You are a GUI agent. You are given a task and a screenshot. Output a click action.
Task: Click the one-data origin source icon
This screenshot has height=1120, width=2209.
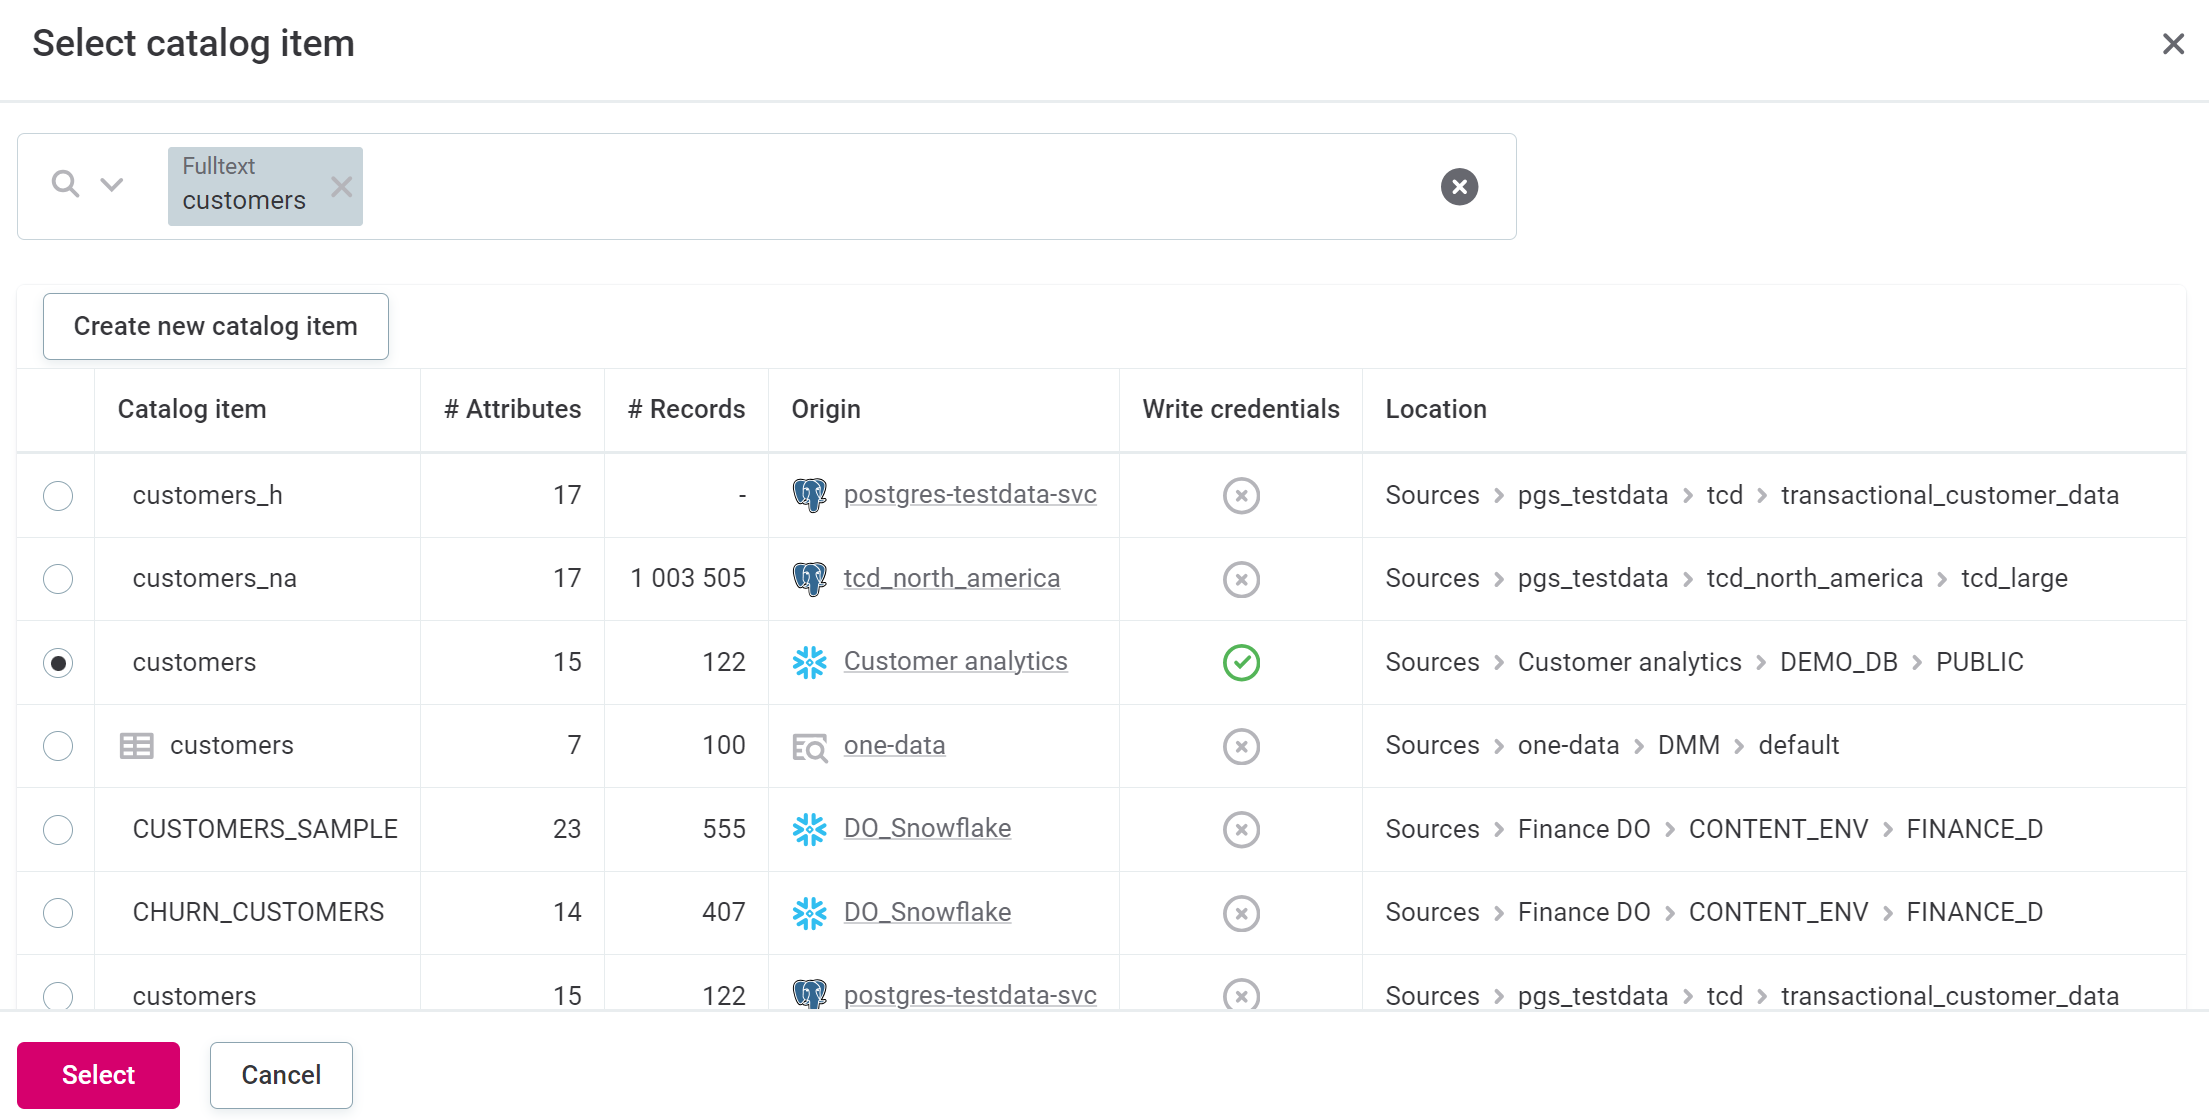(x=809, y=746)
